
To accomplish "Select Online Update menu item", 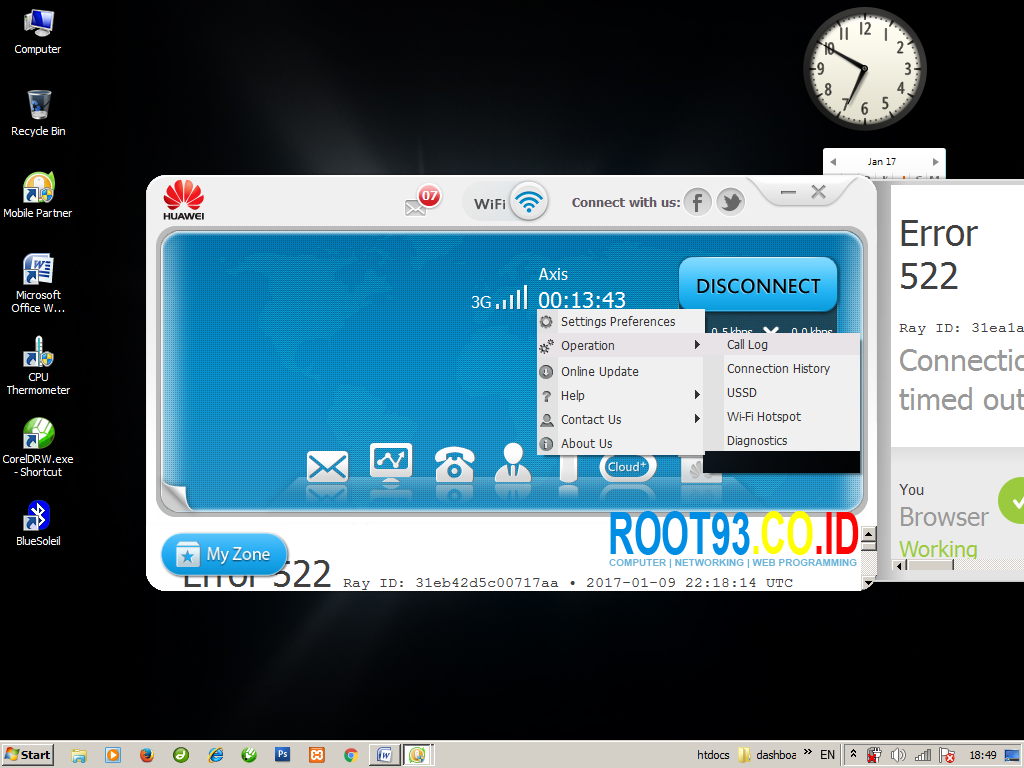I will (620, 372).
